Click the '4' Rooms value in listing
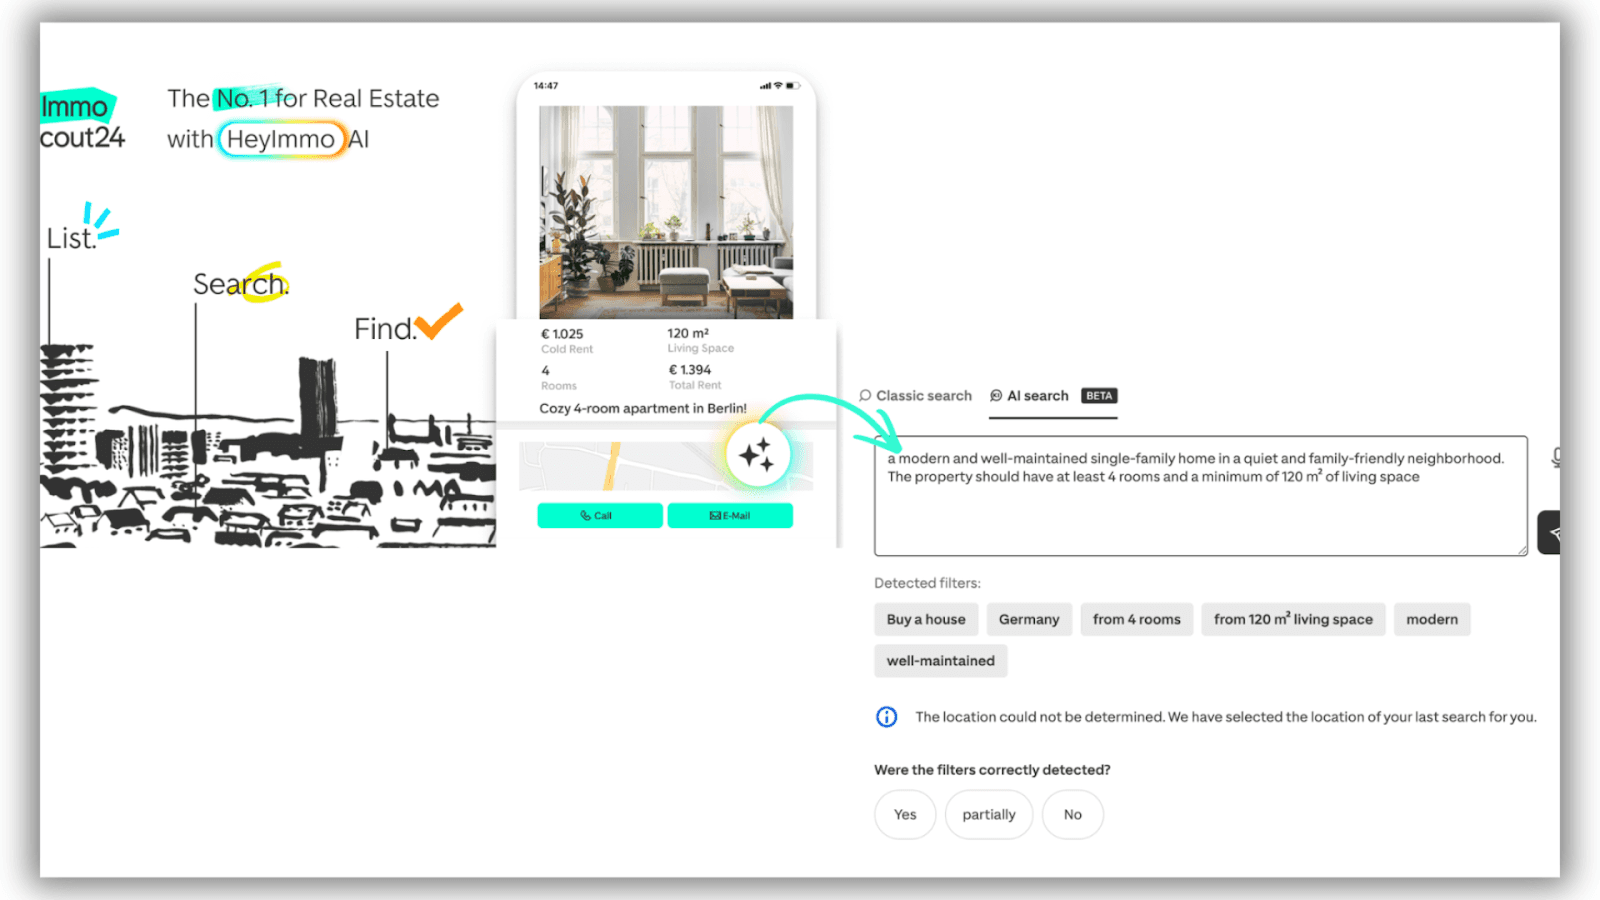1600x900 pixels. click(x=545, y=371)
